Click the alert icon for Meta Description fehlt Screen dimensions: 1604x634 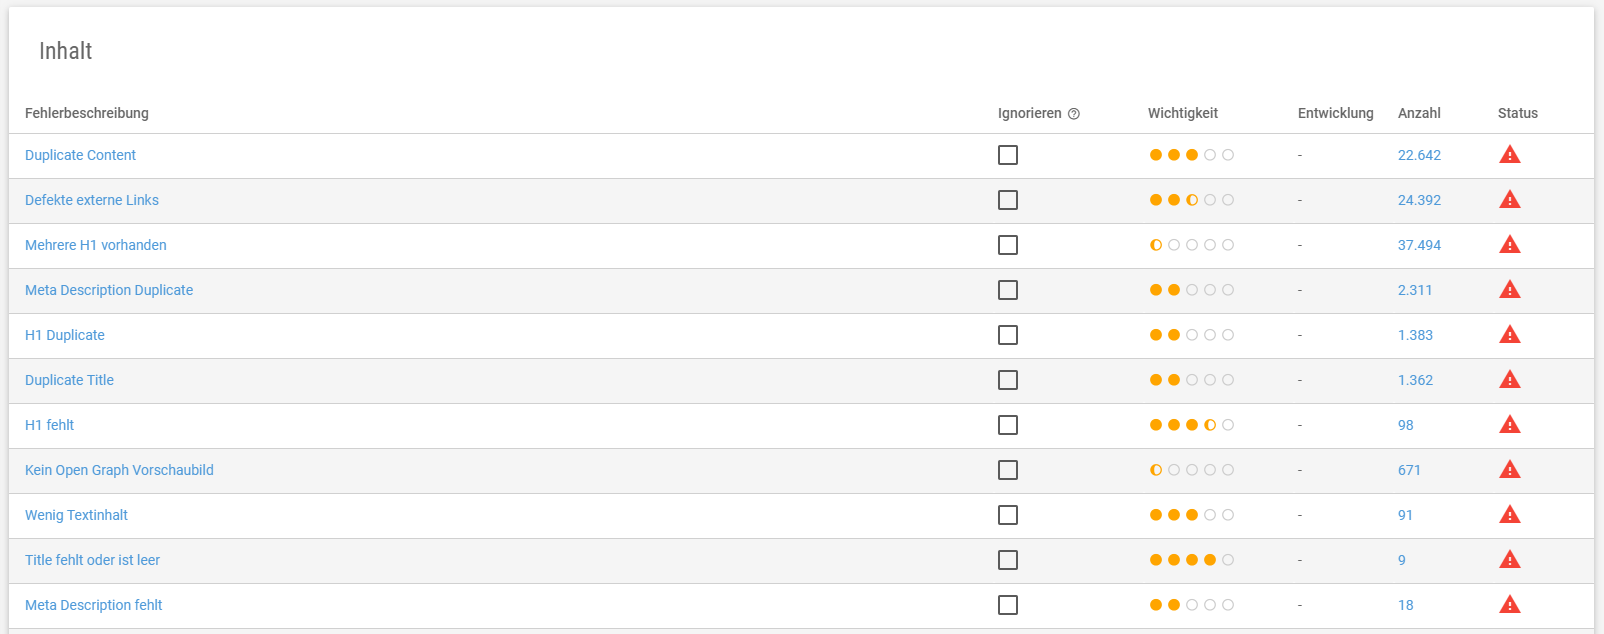pyautogui.click(x=1510, y=604)
